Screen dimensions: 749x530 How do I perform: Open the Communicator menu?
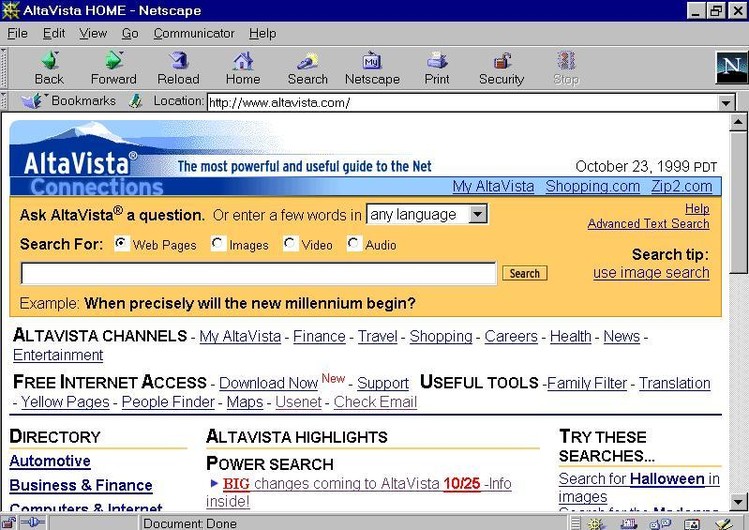coord(194,33)
